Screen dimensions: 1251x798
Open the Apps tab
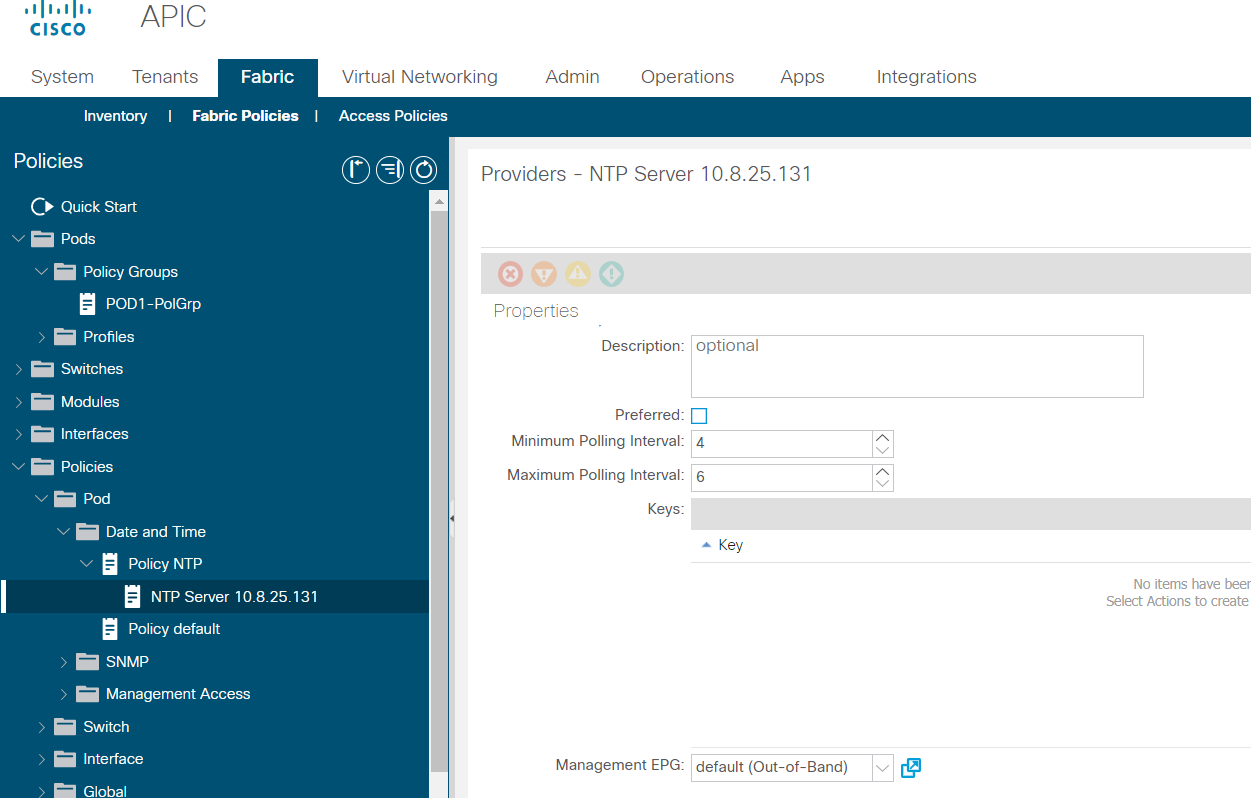click(802, 77)
